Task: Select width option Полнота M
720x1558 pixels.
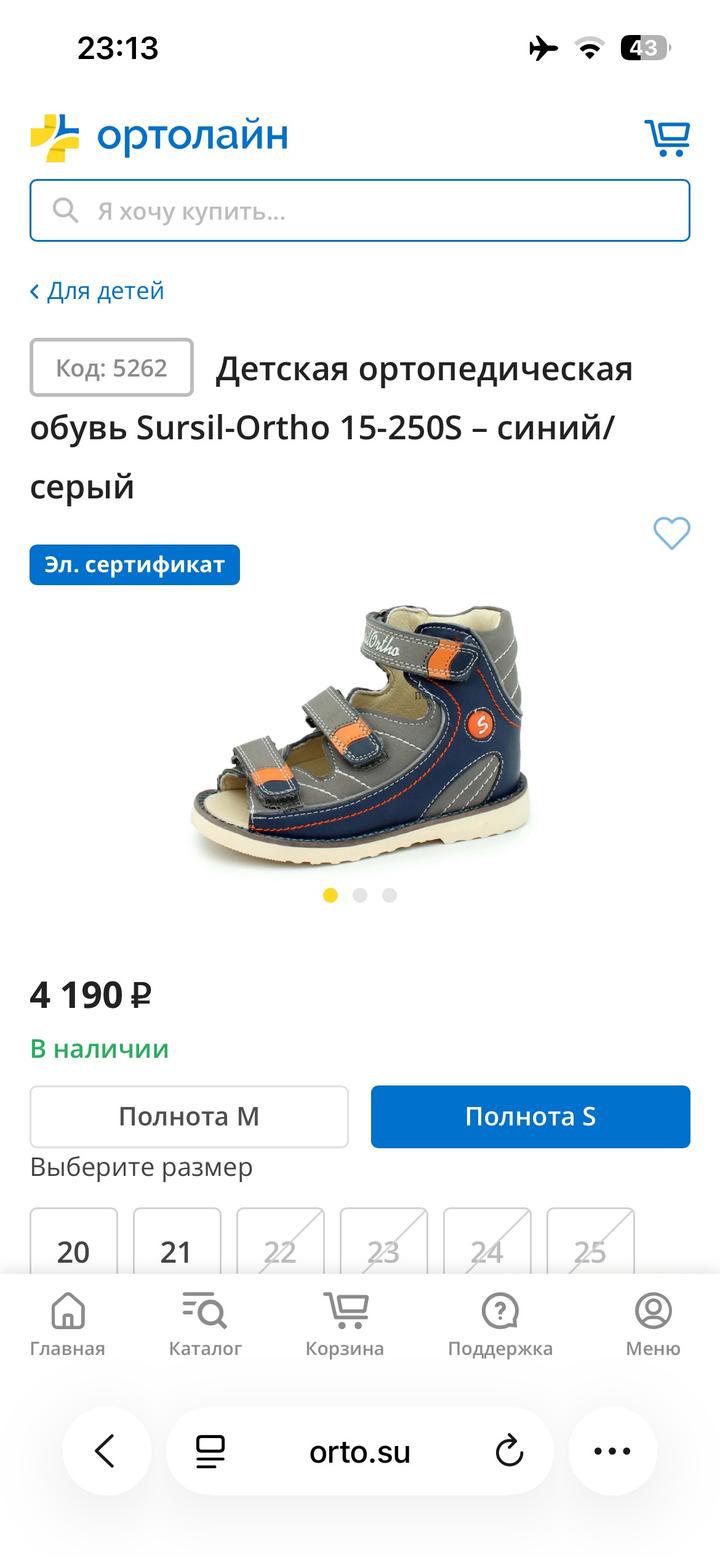Action: click(x=189, y=1116)
